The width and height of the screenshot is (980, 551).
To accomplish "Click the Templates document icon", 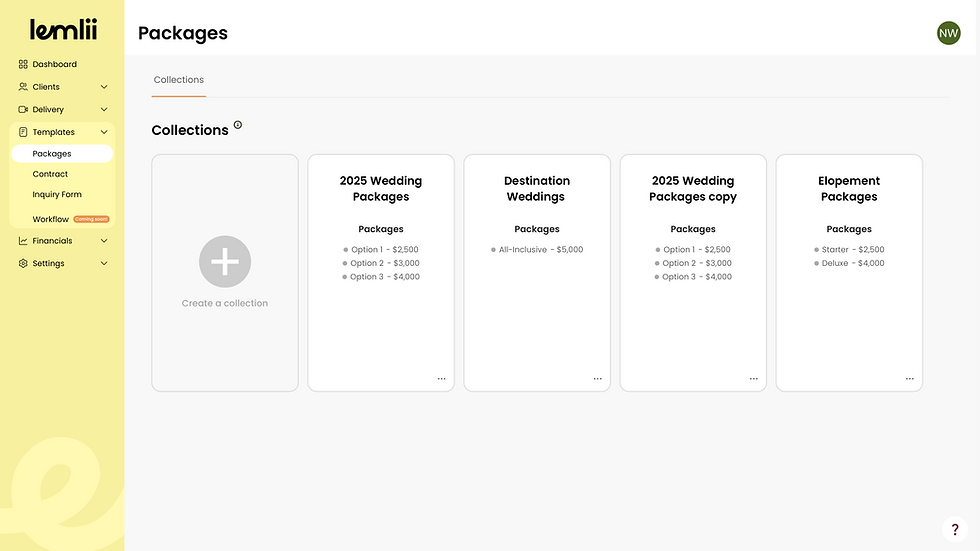I will [x=23, y=132].
